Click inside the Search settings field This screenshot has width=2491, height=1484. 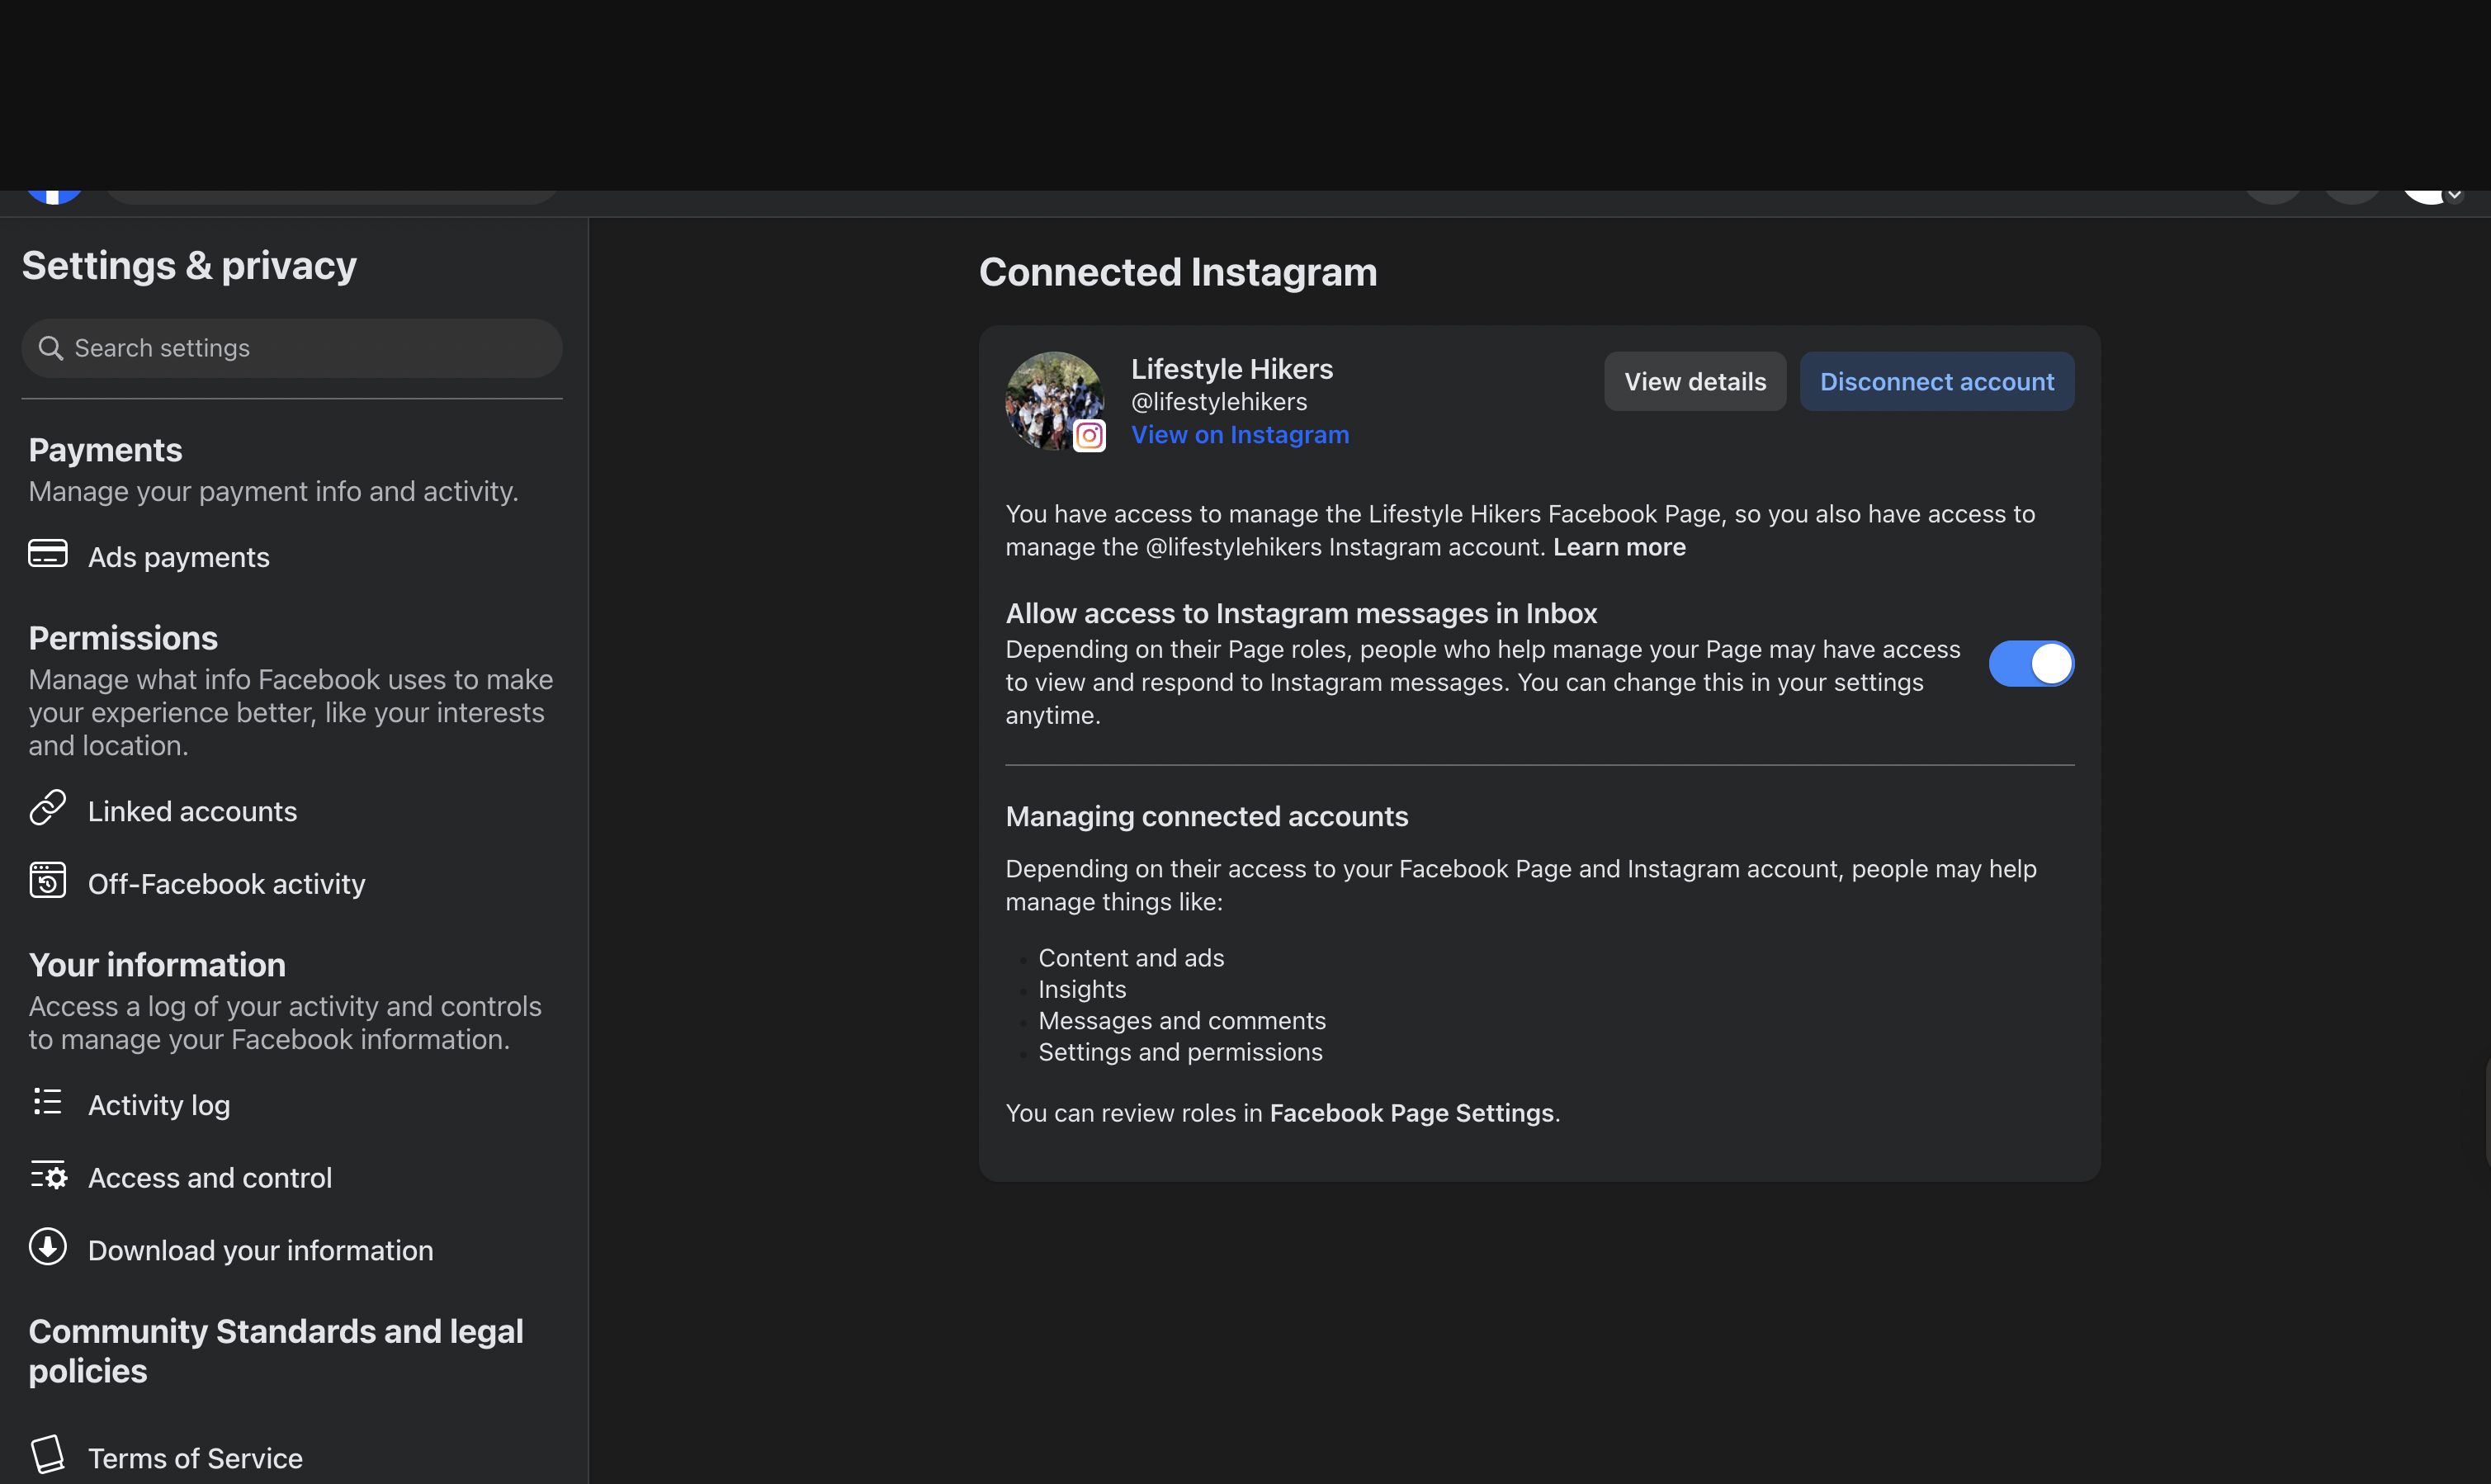[x=290, y=347]
